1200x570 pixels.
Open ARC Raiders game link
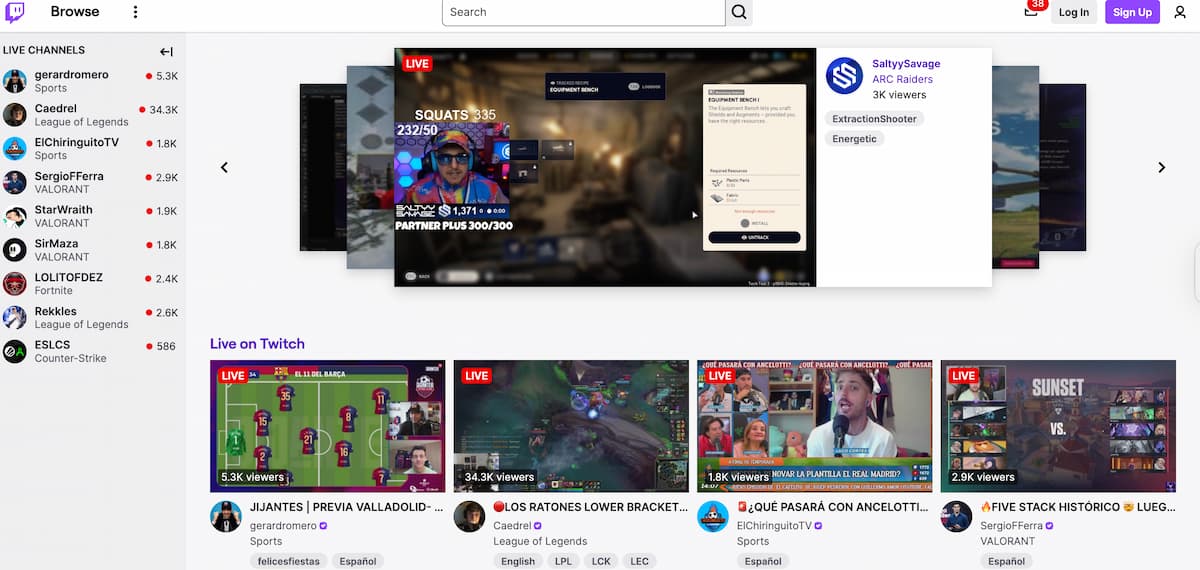click(902, 79)
